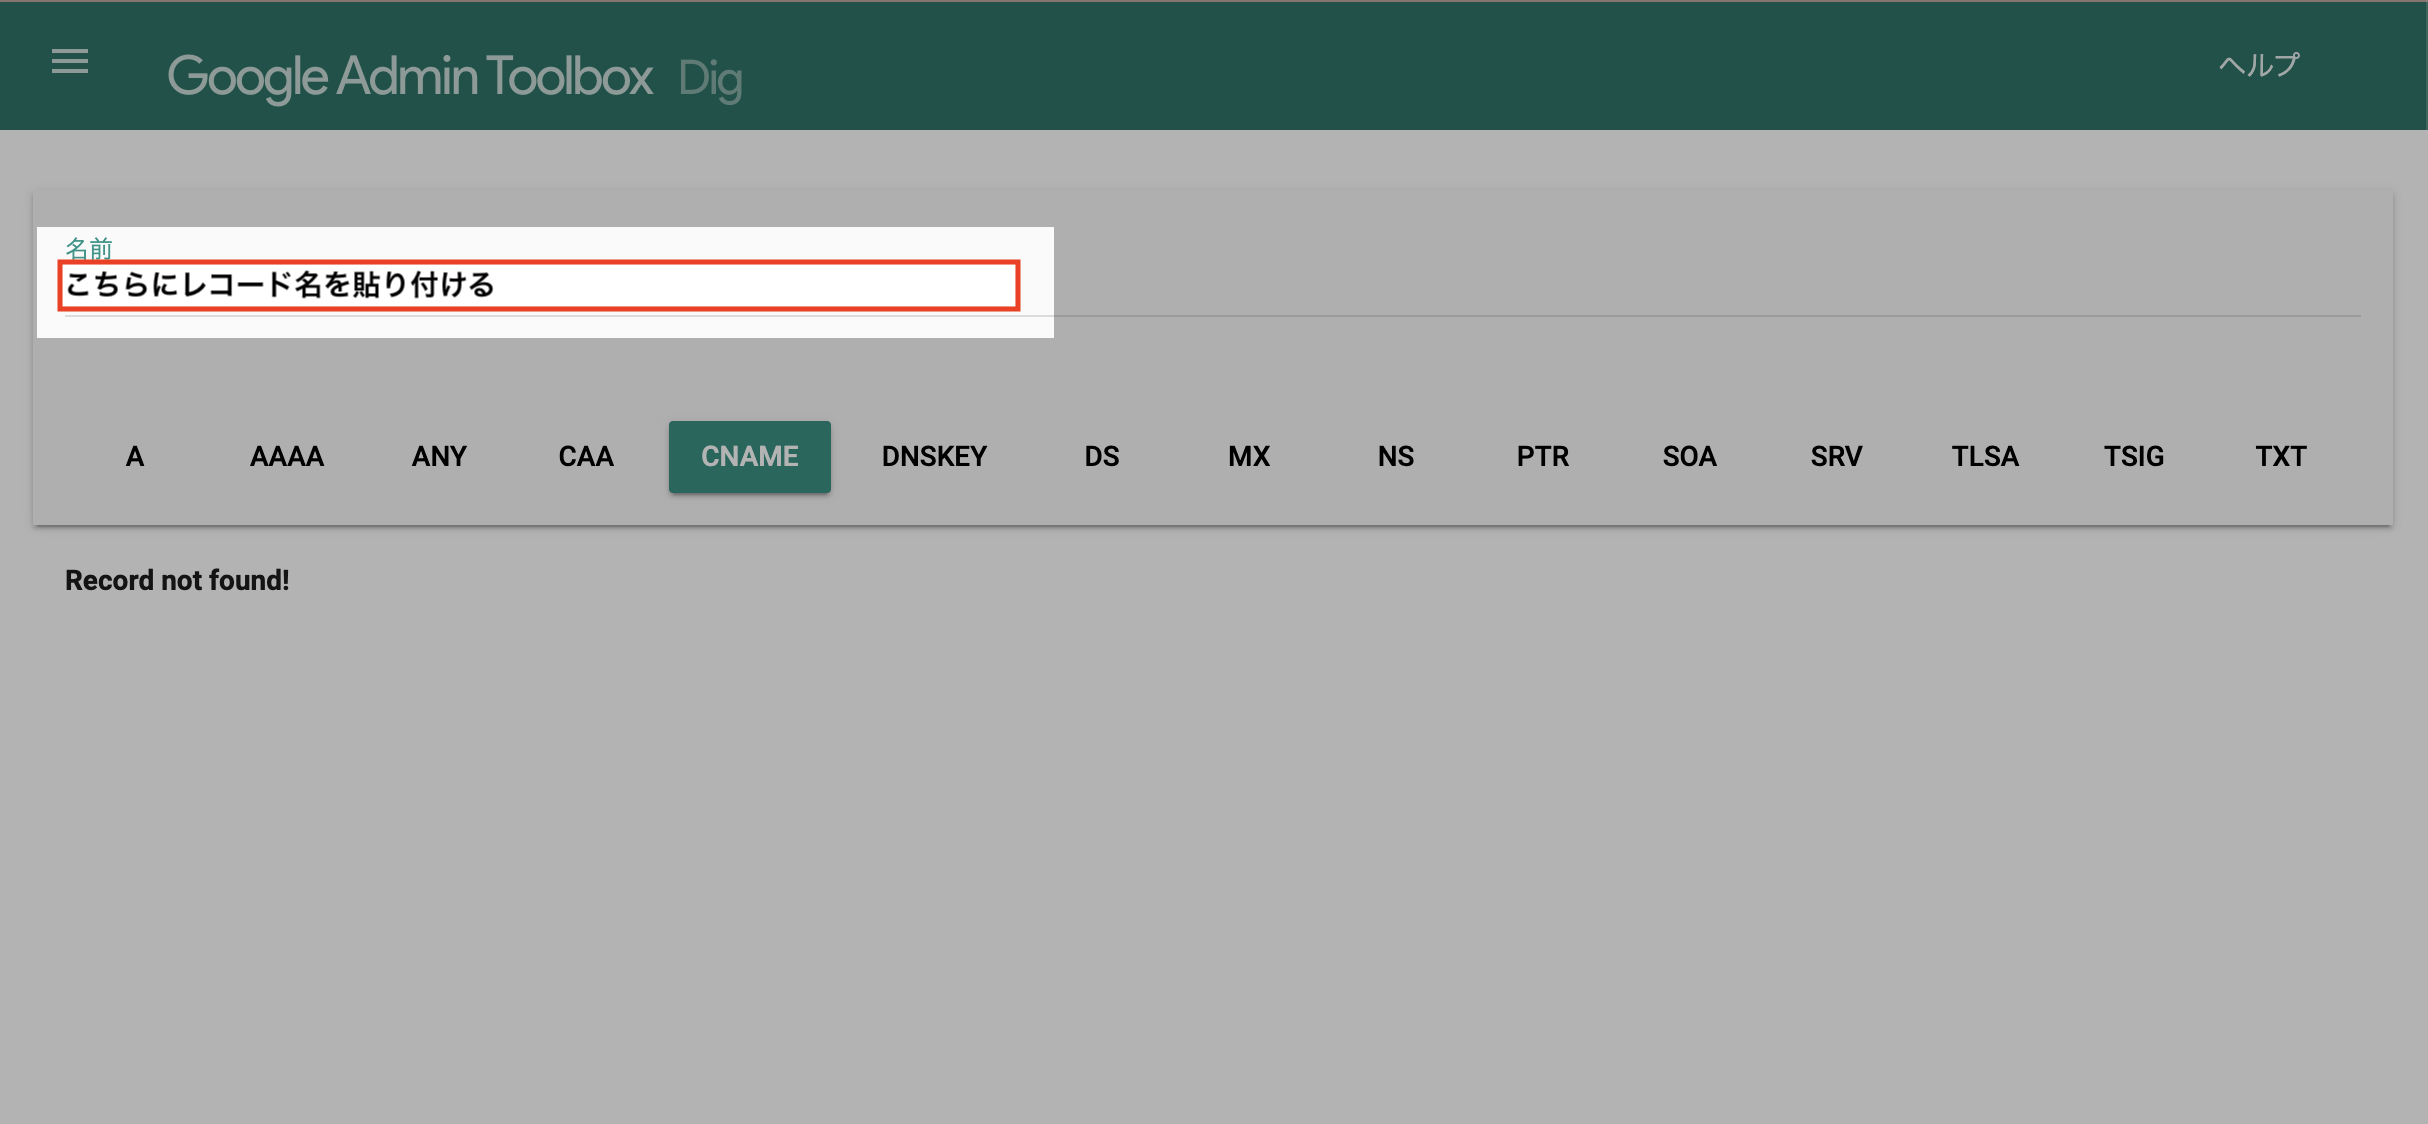Click the ヘルプ help link
The image size is (2428, 1124).
click(2259, 66)
